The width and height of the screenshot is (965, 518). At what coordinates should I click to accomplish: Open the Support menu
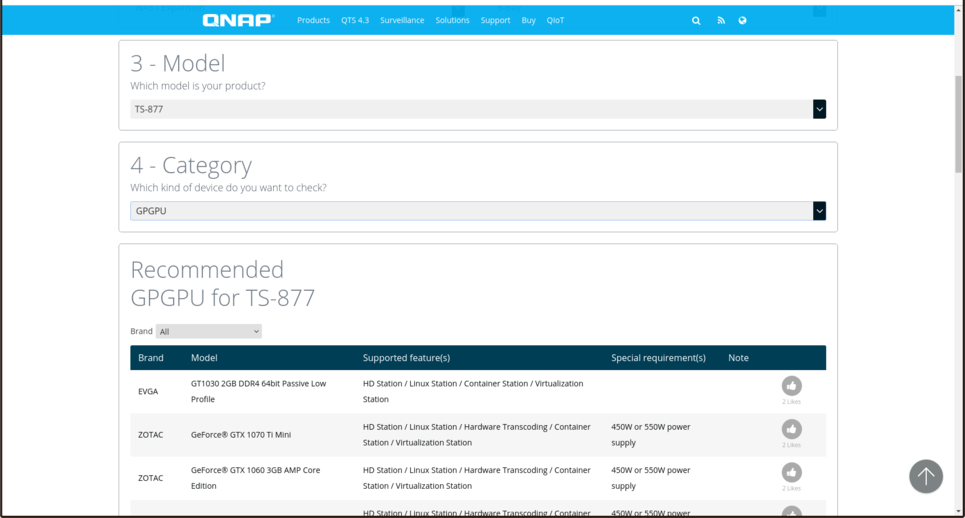tap(495, 20)
